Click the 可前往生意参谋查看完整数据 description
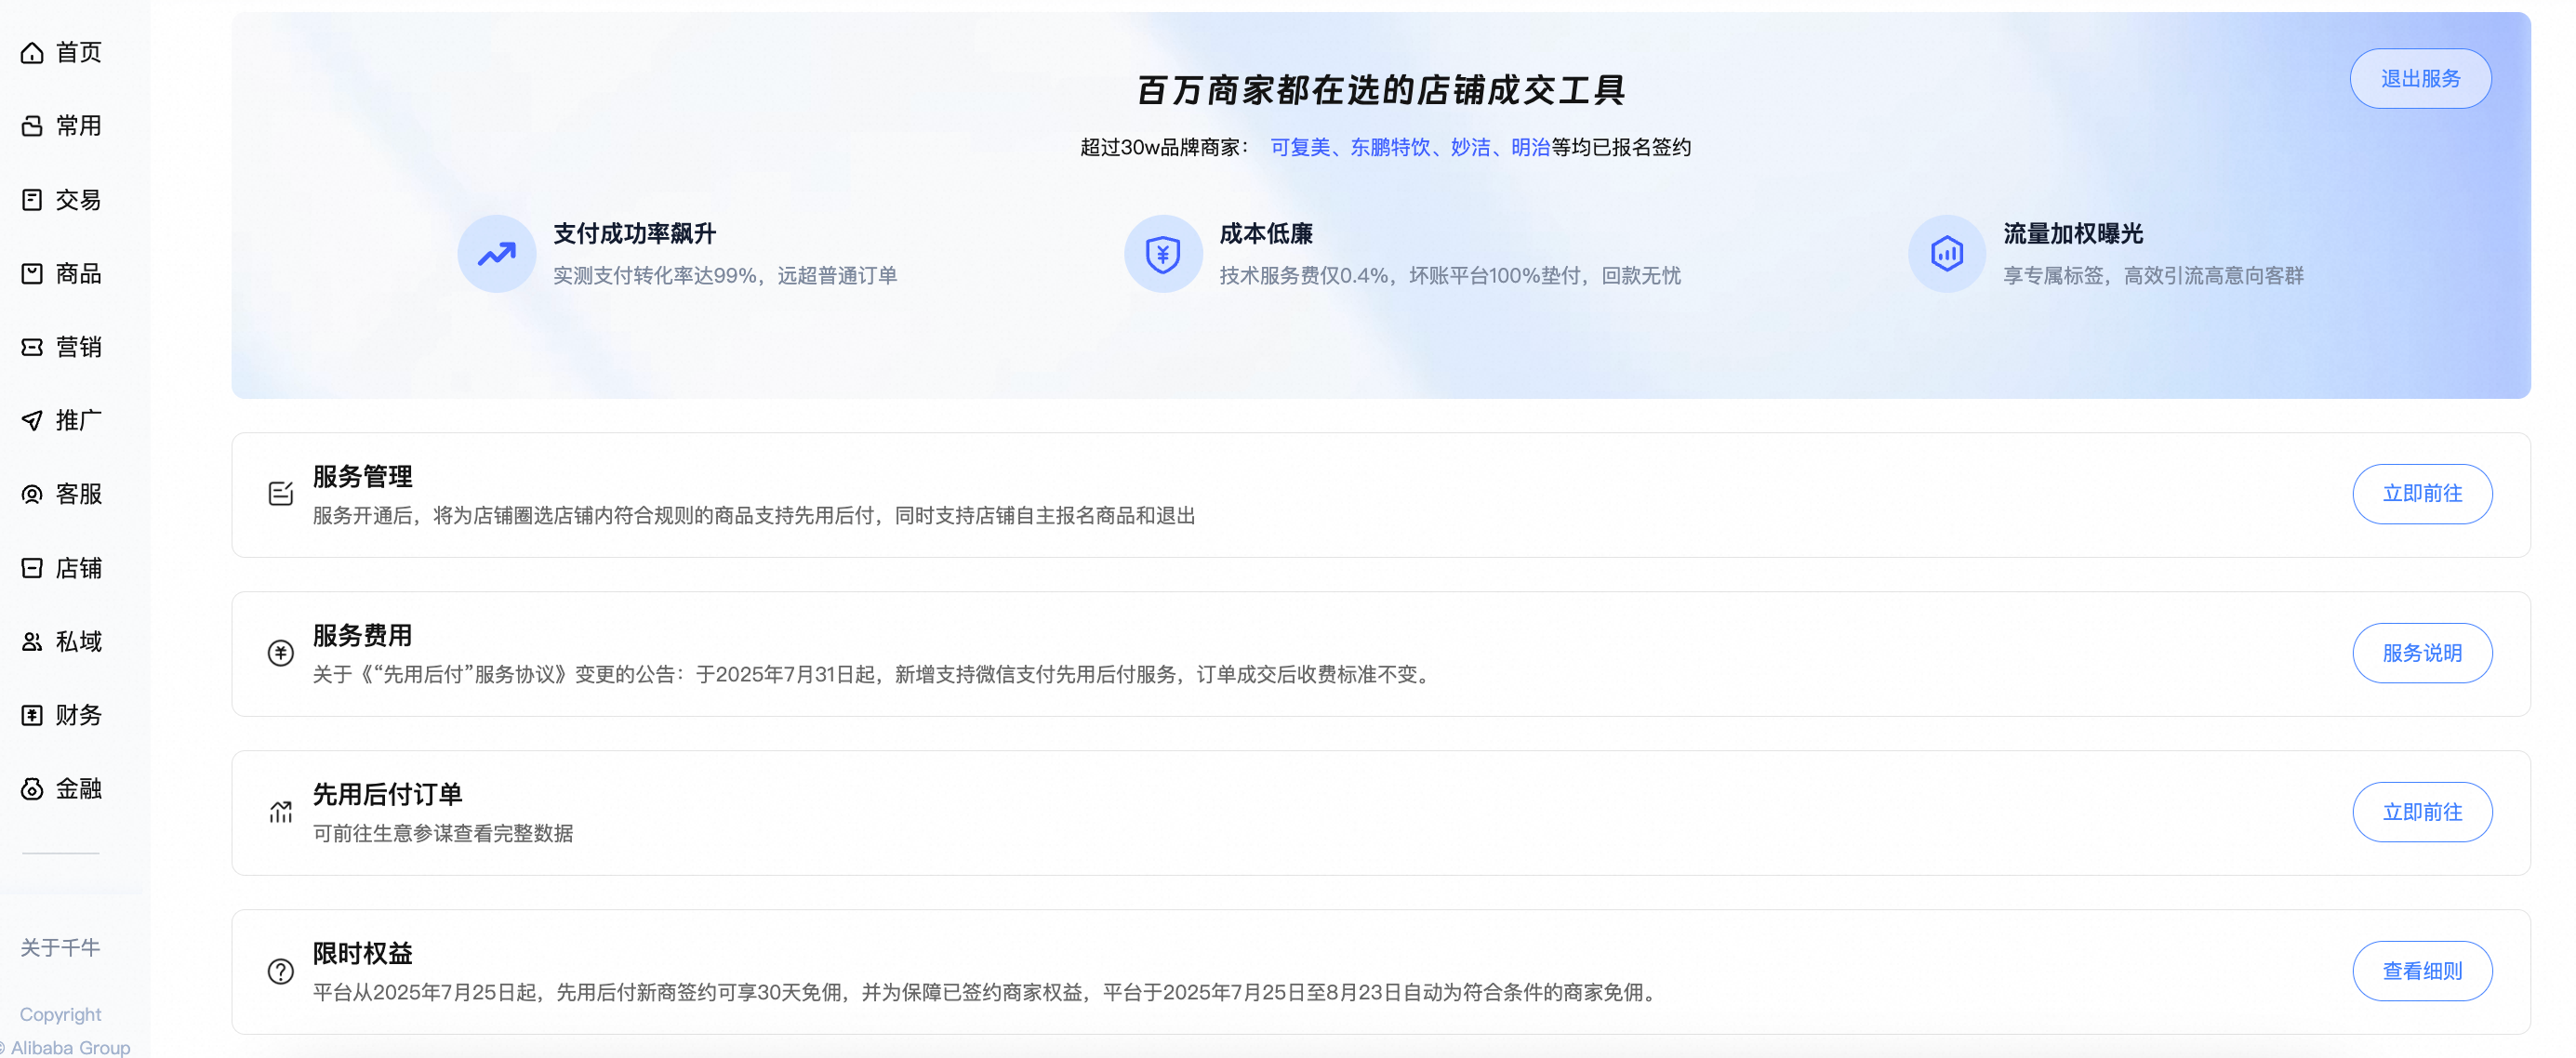The height and width of the screenshot is (1058, 2576). coord(443,834)
